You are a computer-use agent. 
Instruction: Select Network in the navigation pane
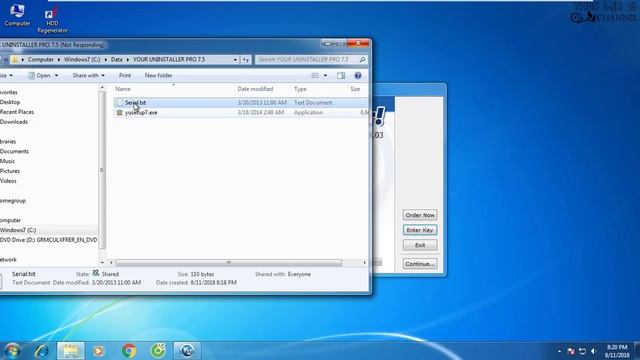point(8,260)
